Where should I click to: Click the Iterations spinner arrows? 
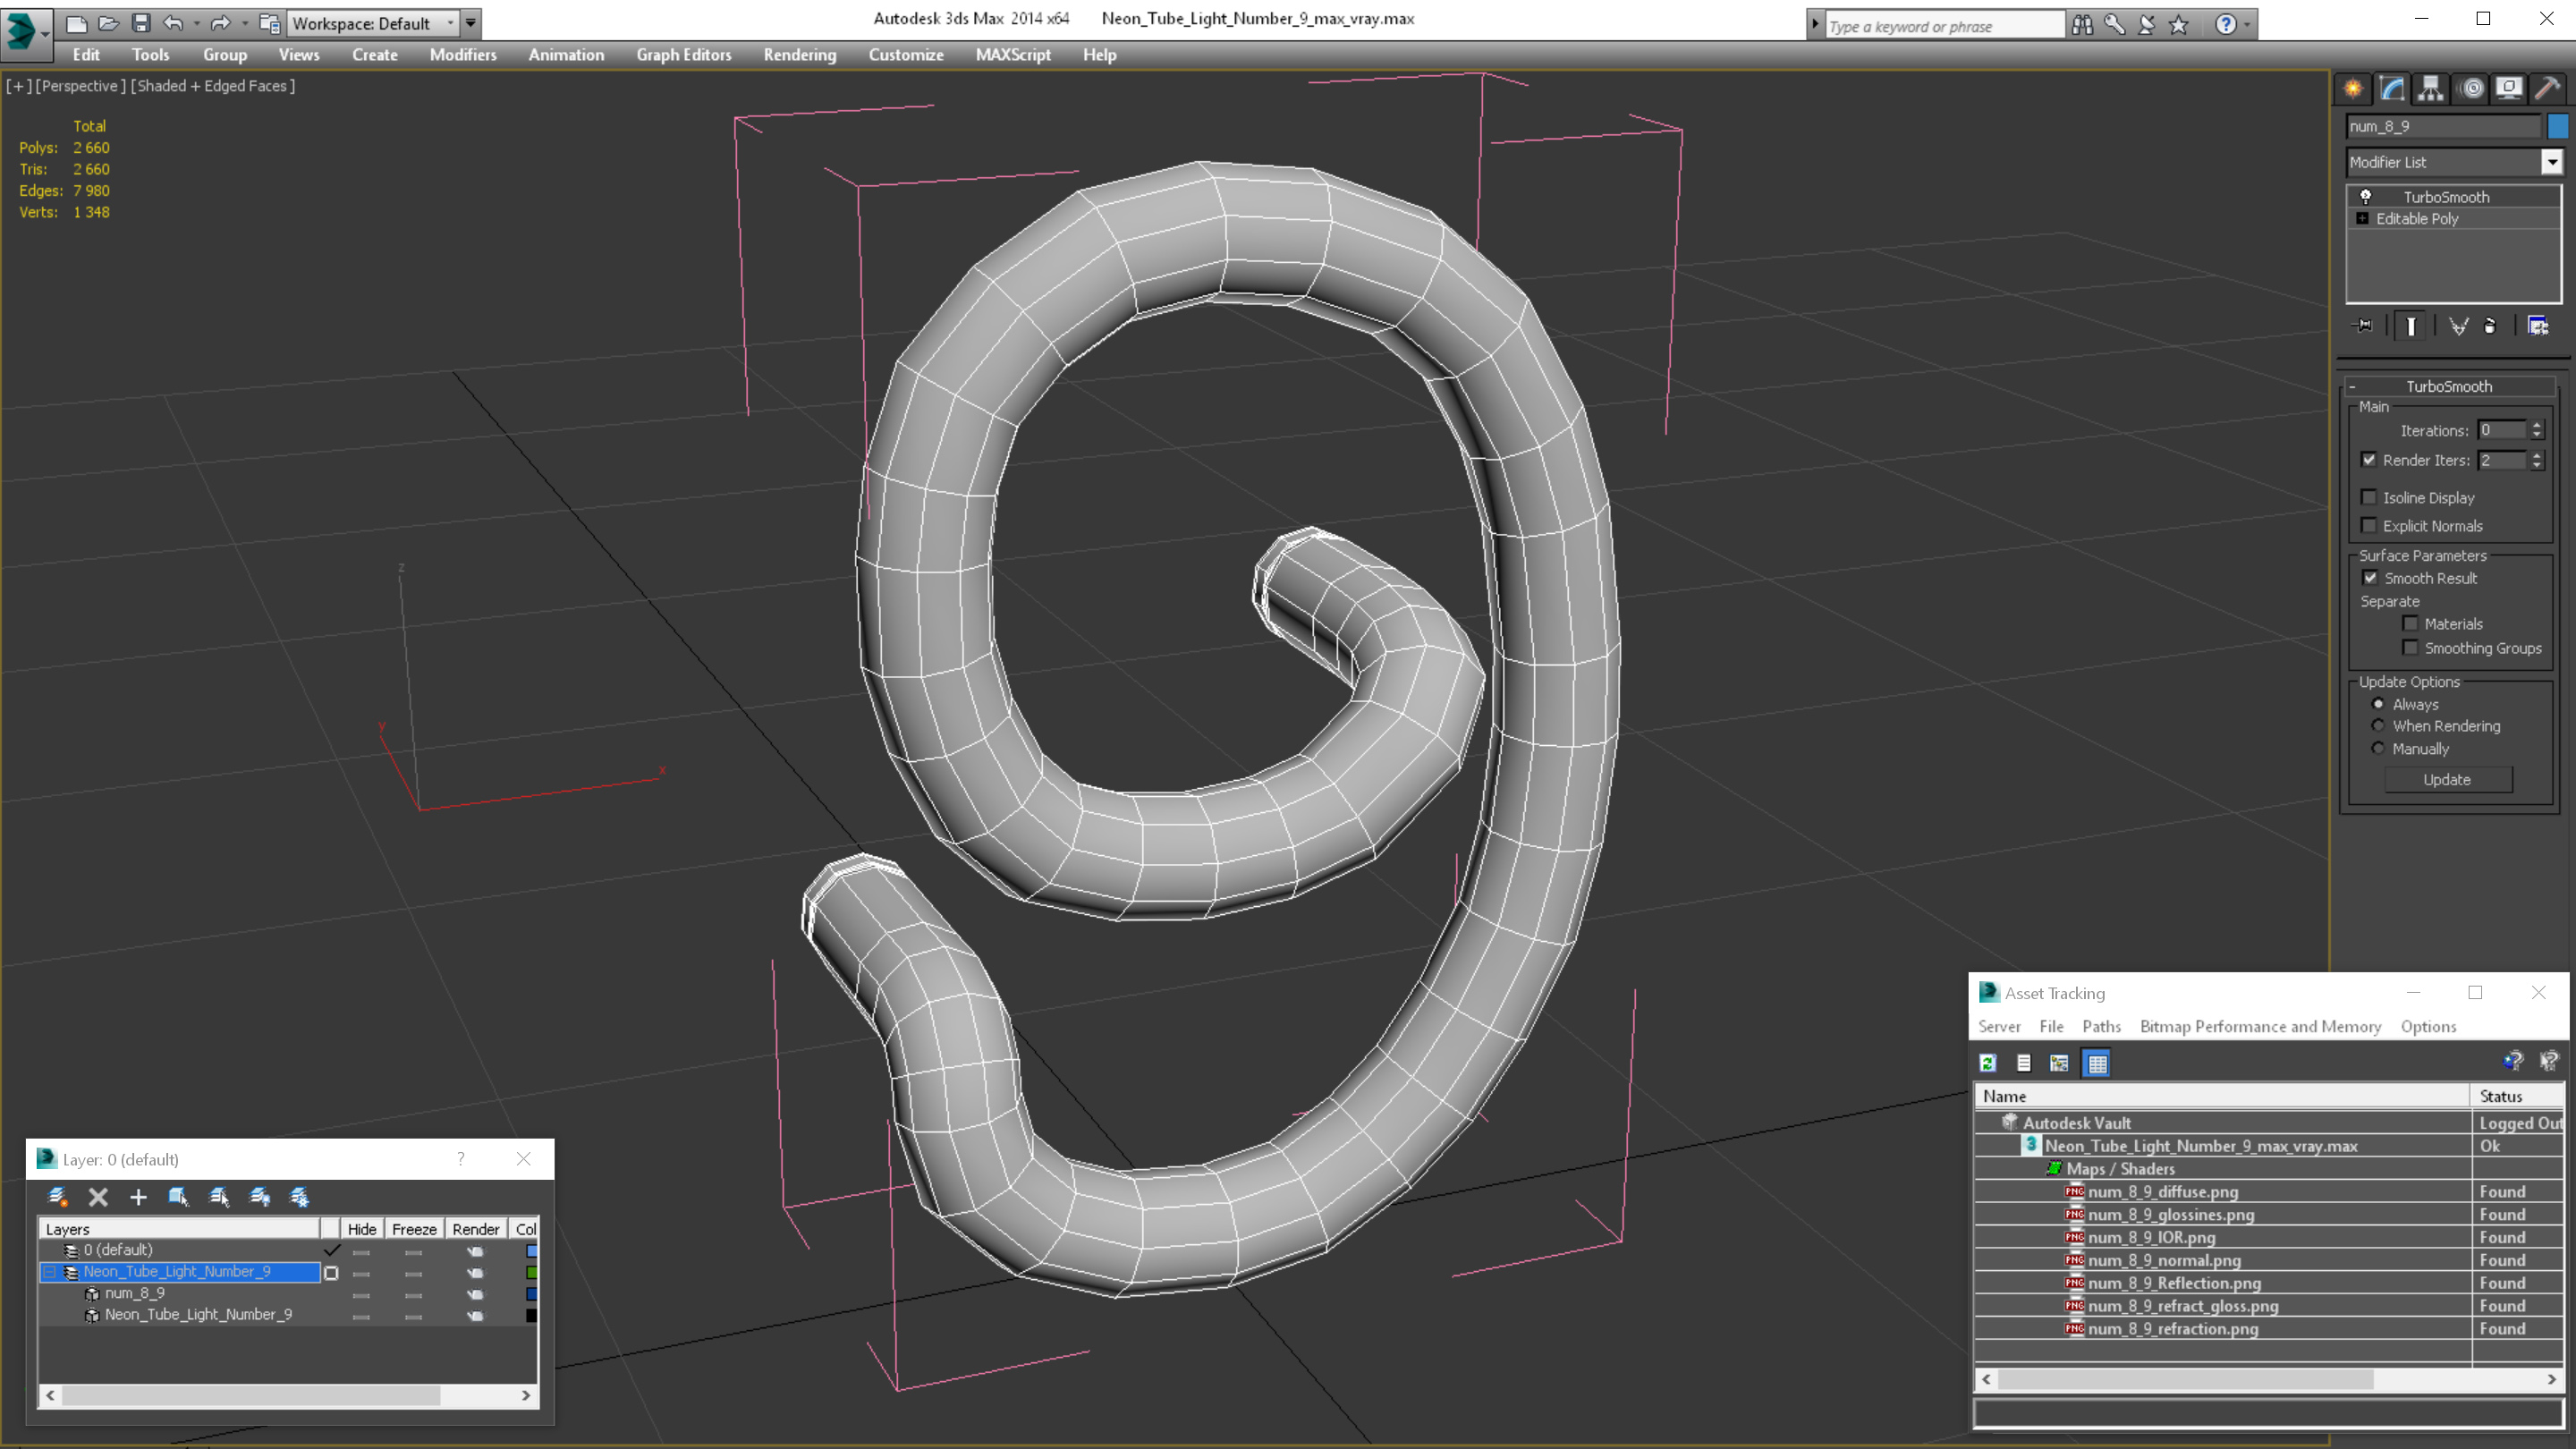(2536, 430)
